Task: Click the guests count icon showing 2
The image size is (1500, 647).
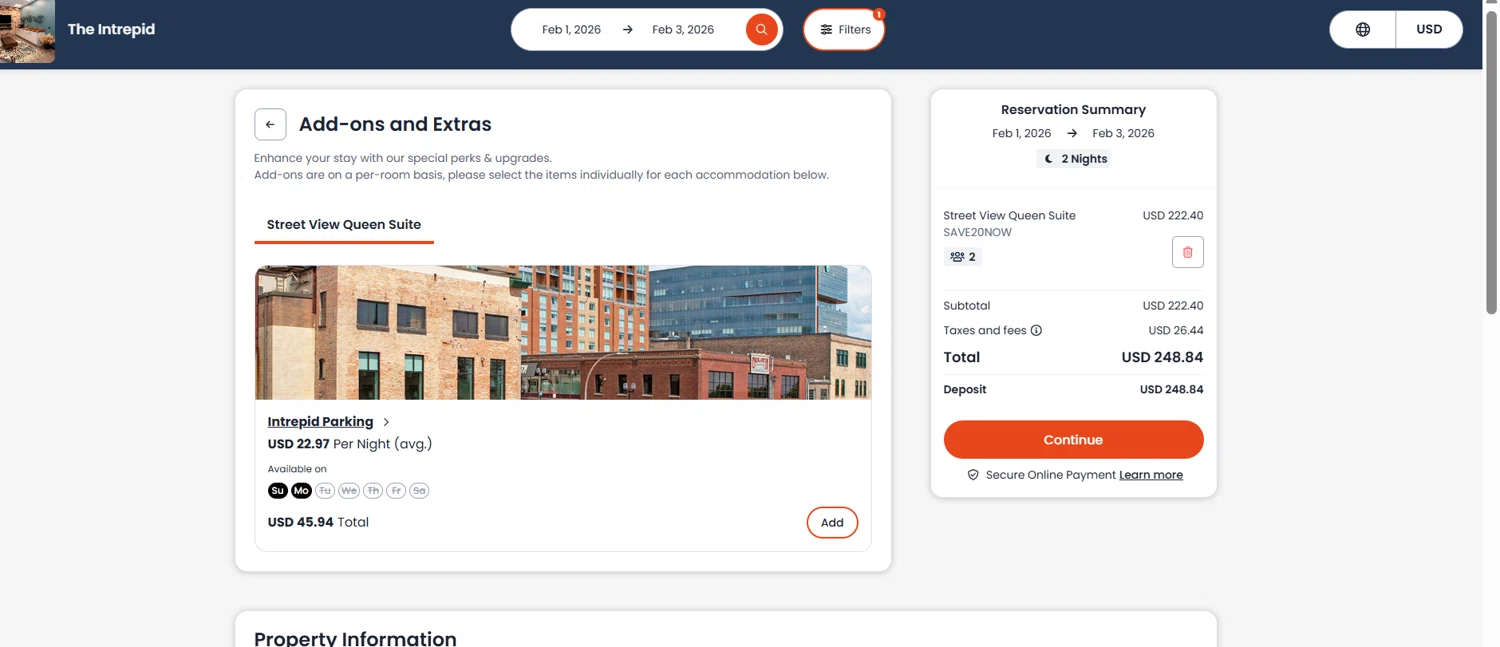Action: (963, 257)
